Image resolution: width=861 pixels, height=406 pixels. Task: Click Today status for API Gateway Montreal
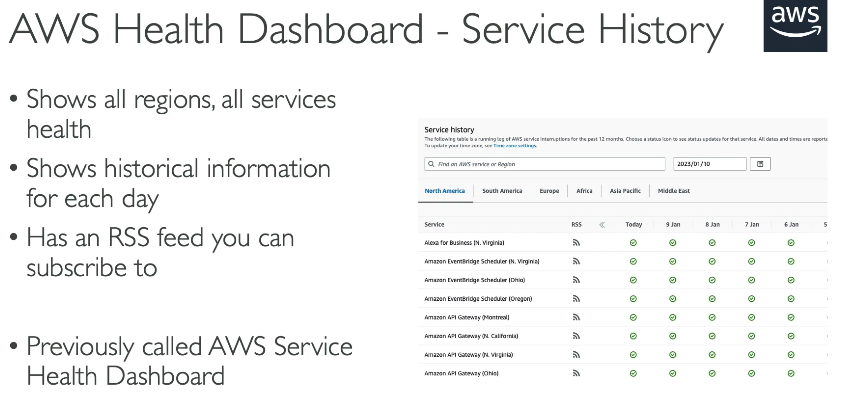633,318
